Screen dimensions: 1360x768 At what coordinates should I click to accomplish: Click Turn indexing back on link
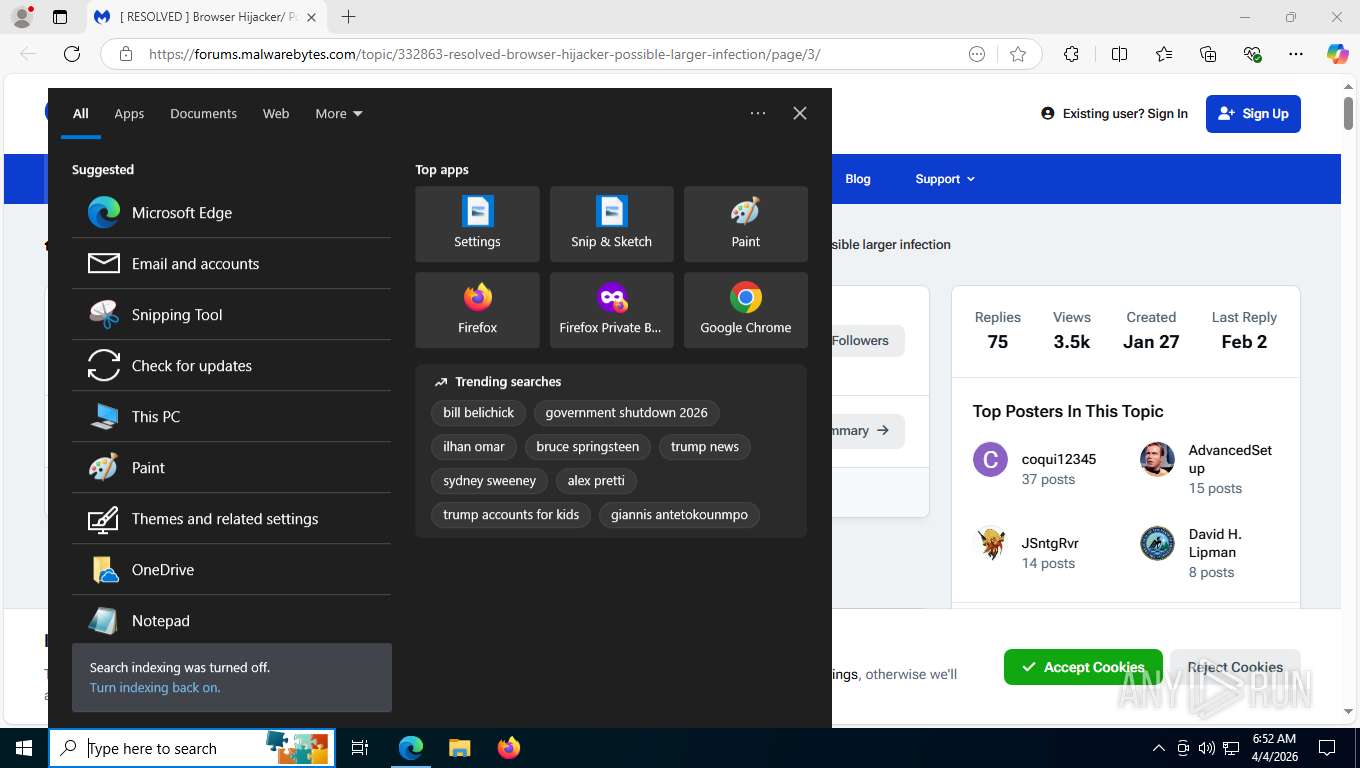(155, 687)
